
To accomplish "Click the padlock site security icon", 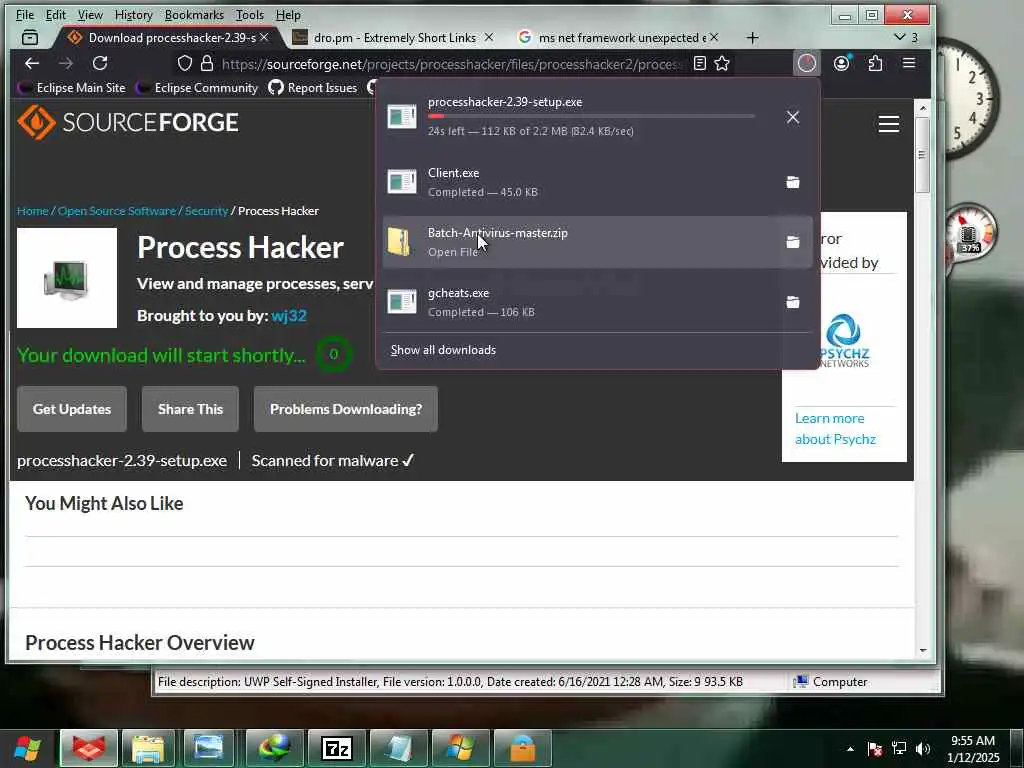I will 207,63.
